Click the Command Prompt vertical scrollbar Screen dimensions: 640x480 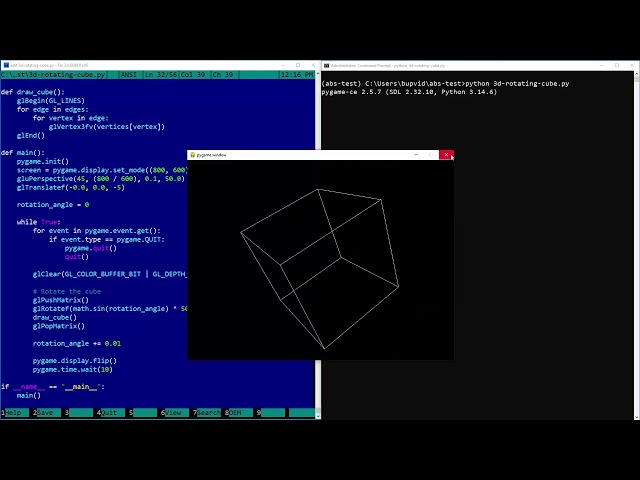tap(637, 245)
